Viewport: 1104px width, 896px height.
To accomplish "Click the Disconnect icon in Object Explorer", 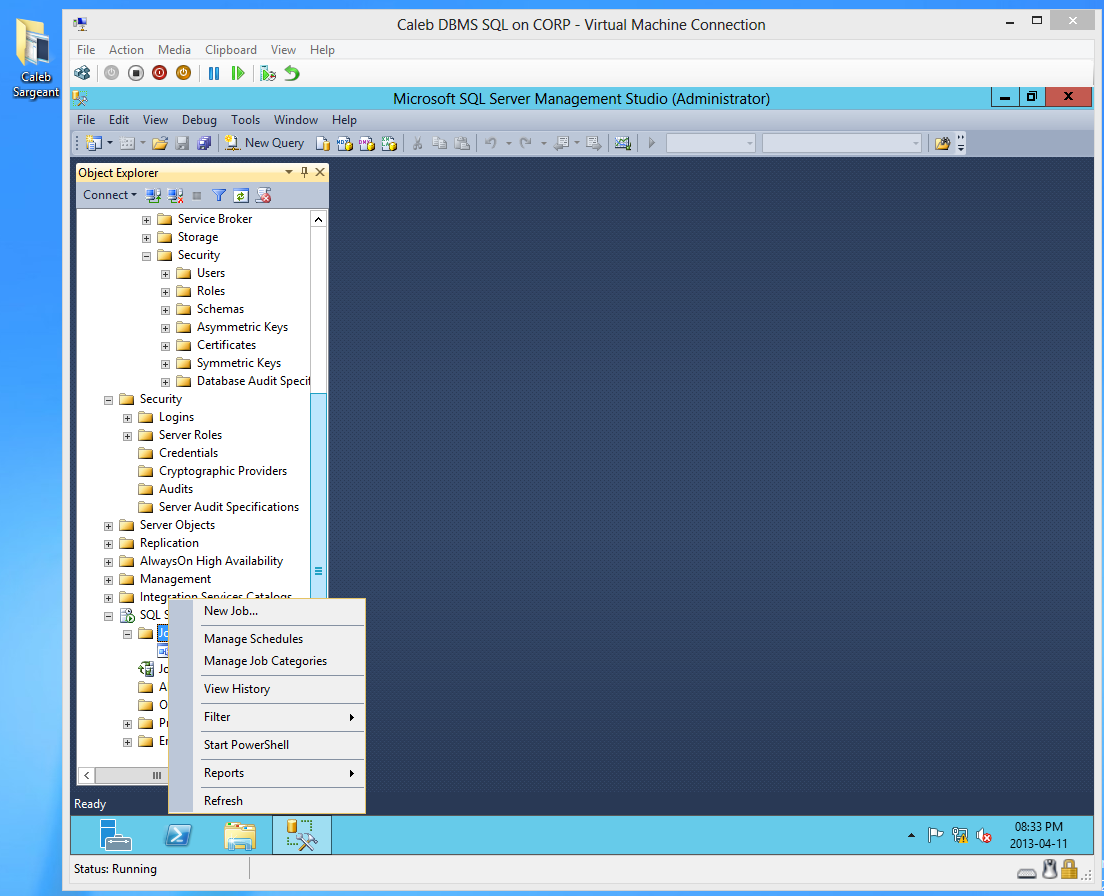I will point(175,195).
